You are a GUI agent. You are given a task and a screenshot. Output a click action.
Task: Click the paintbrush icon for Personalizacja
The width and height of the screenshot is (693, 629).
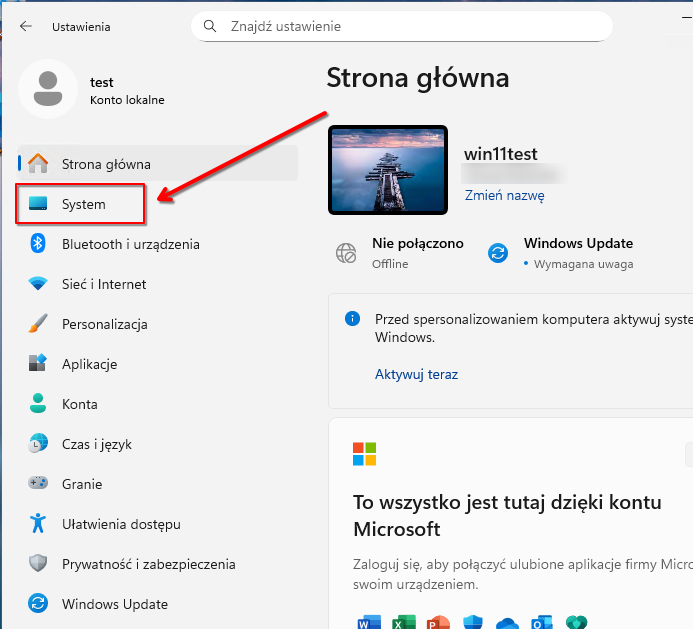[x=38, y=324]
